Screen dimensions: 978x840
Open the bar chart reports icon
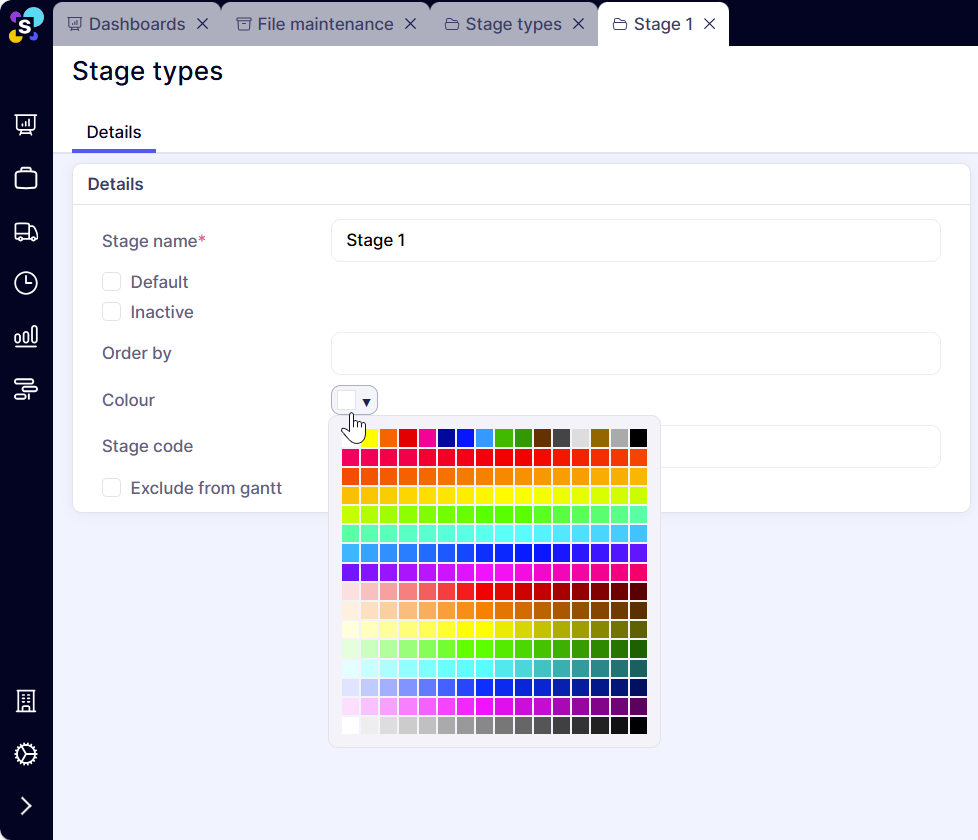[x=26, y=336]
